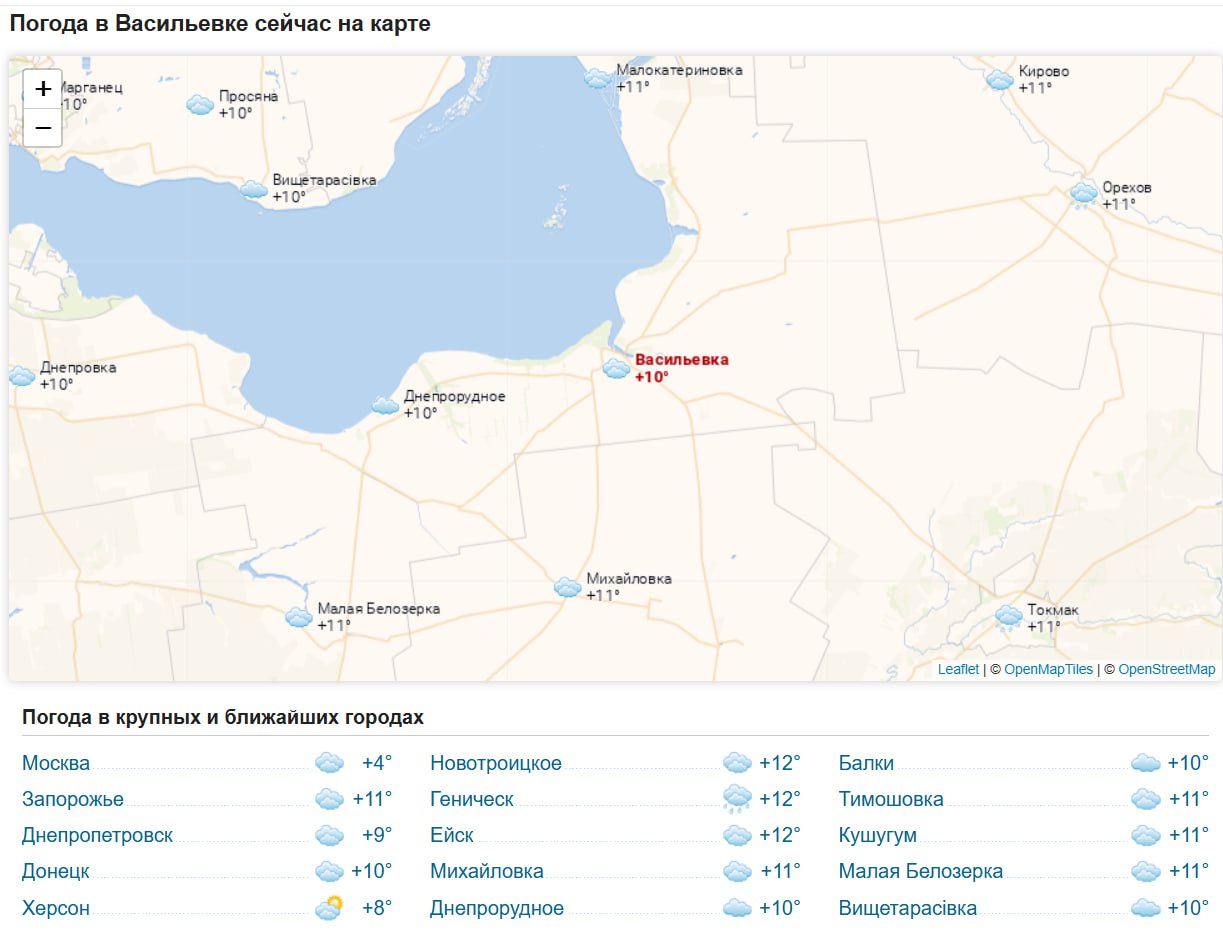Viewport: 1223px width, 933px height.
Task: Open Запорожье weather link
Action: click(x=73, y=799)
